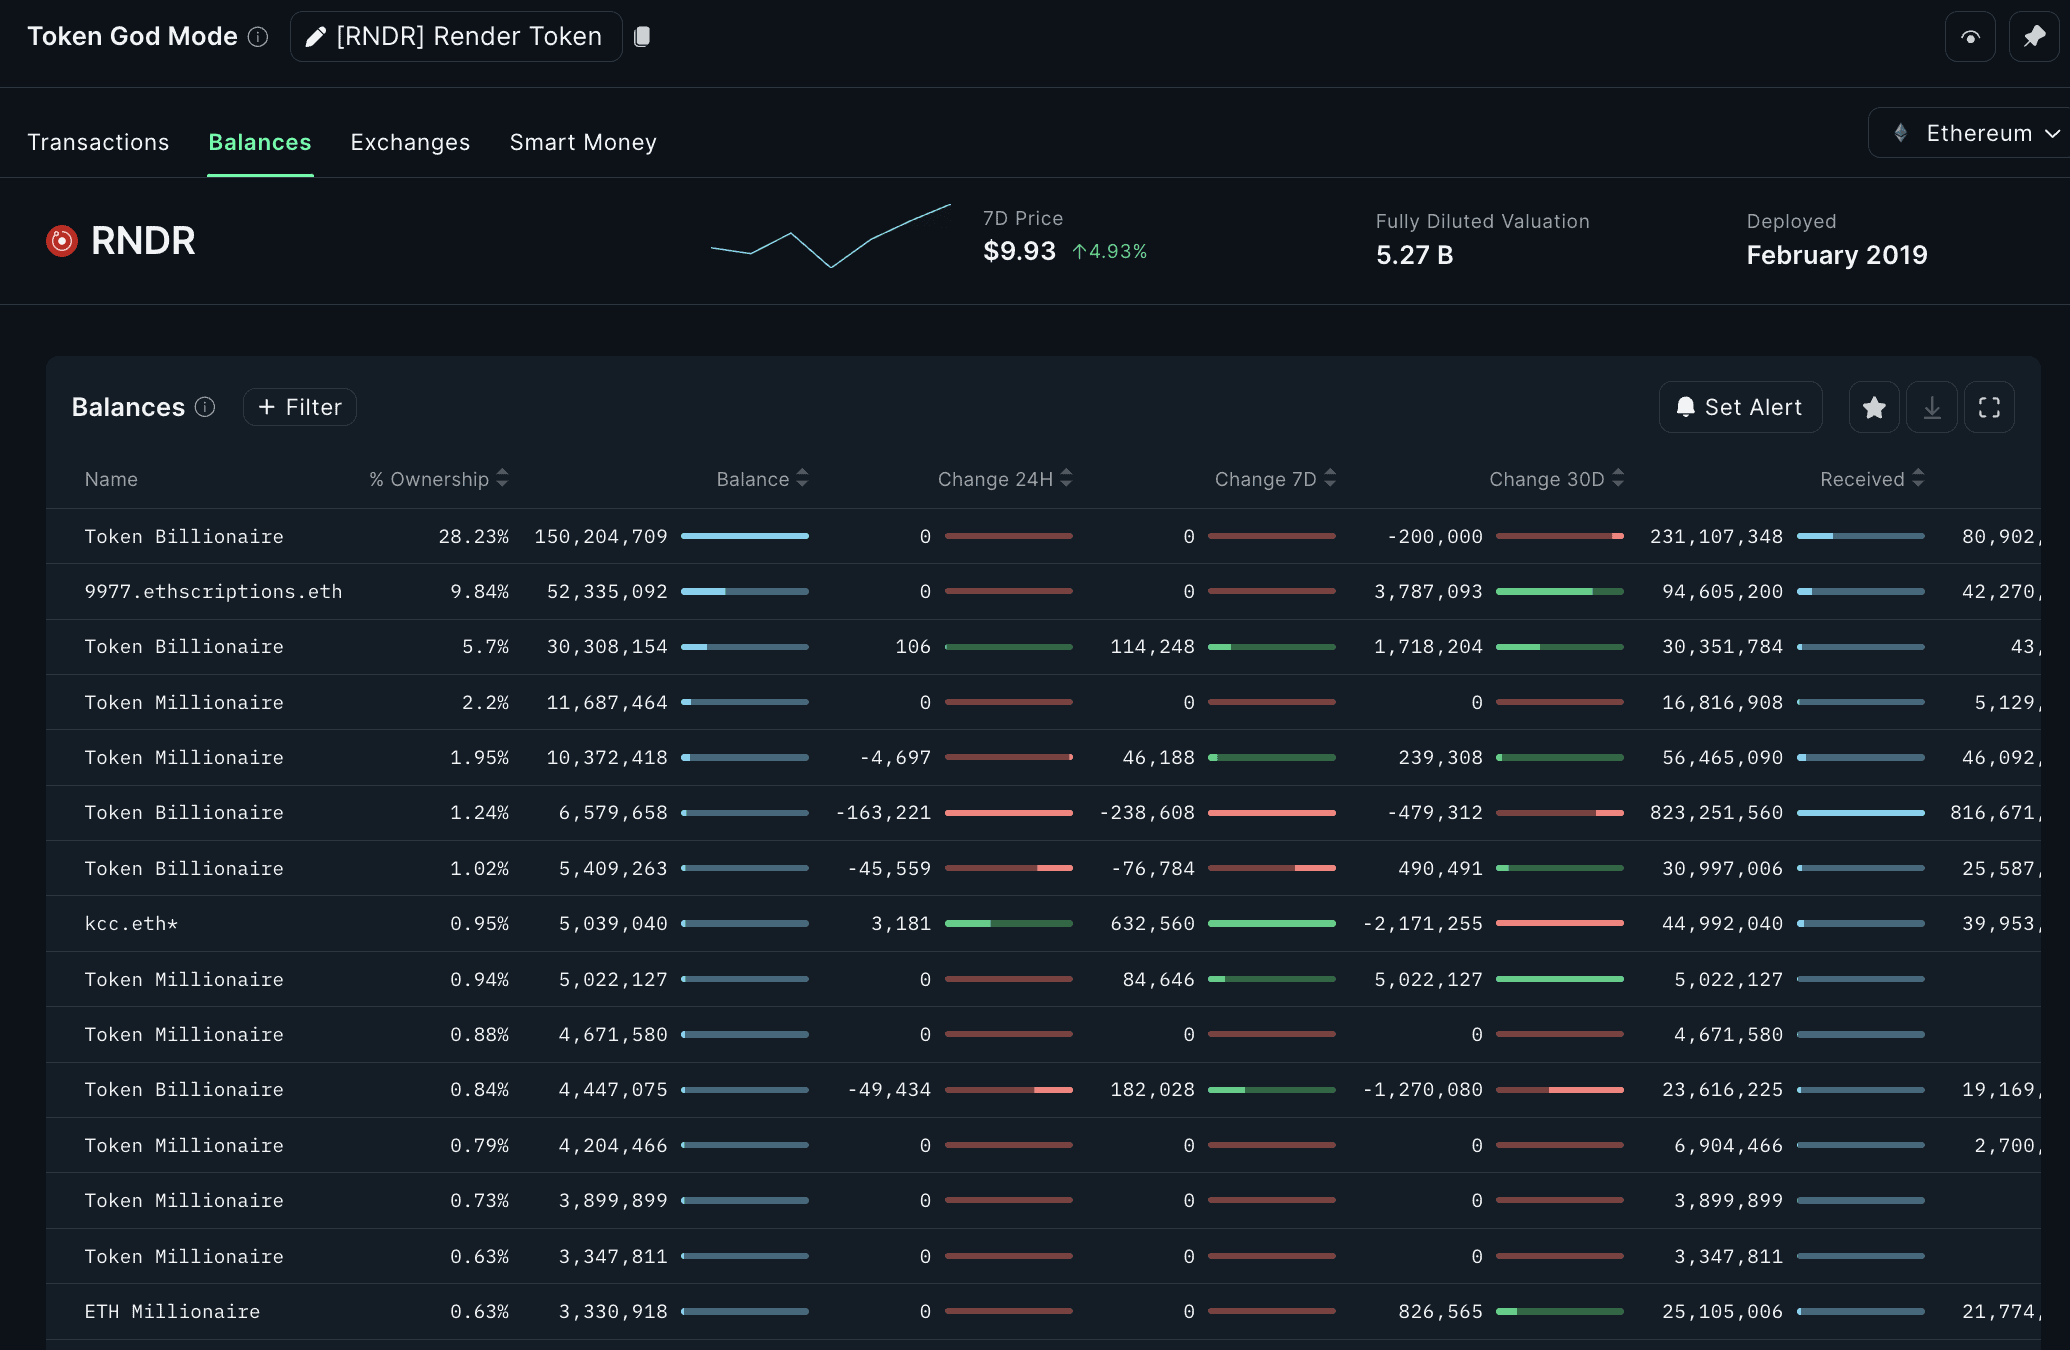
Task: Toggle the eye visibility icon
Action: (x=1970, y=37)
